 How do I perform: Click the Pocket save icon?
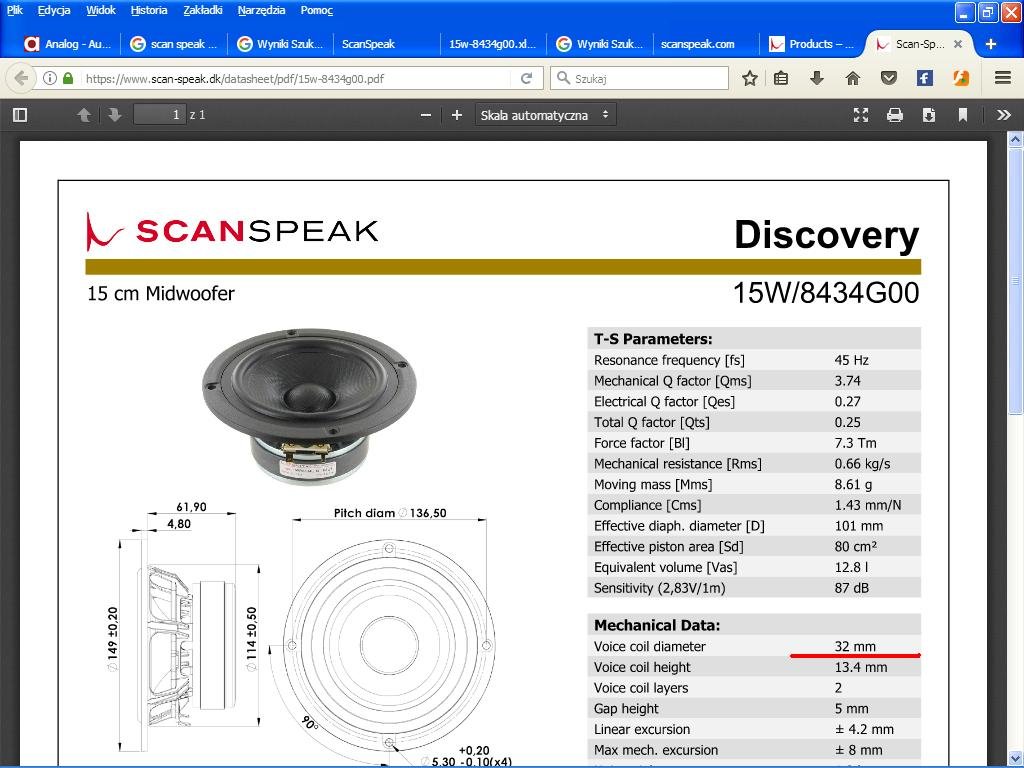pyautogui.click(x=888, y=78)
